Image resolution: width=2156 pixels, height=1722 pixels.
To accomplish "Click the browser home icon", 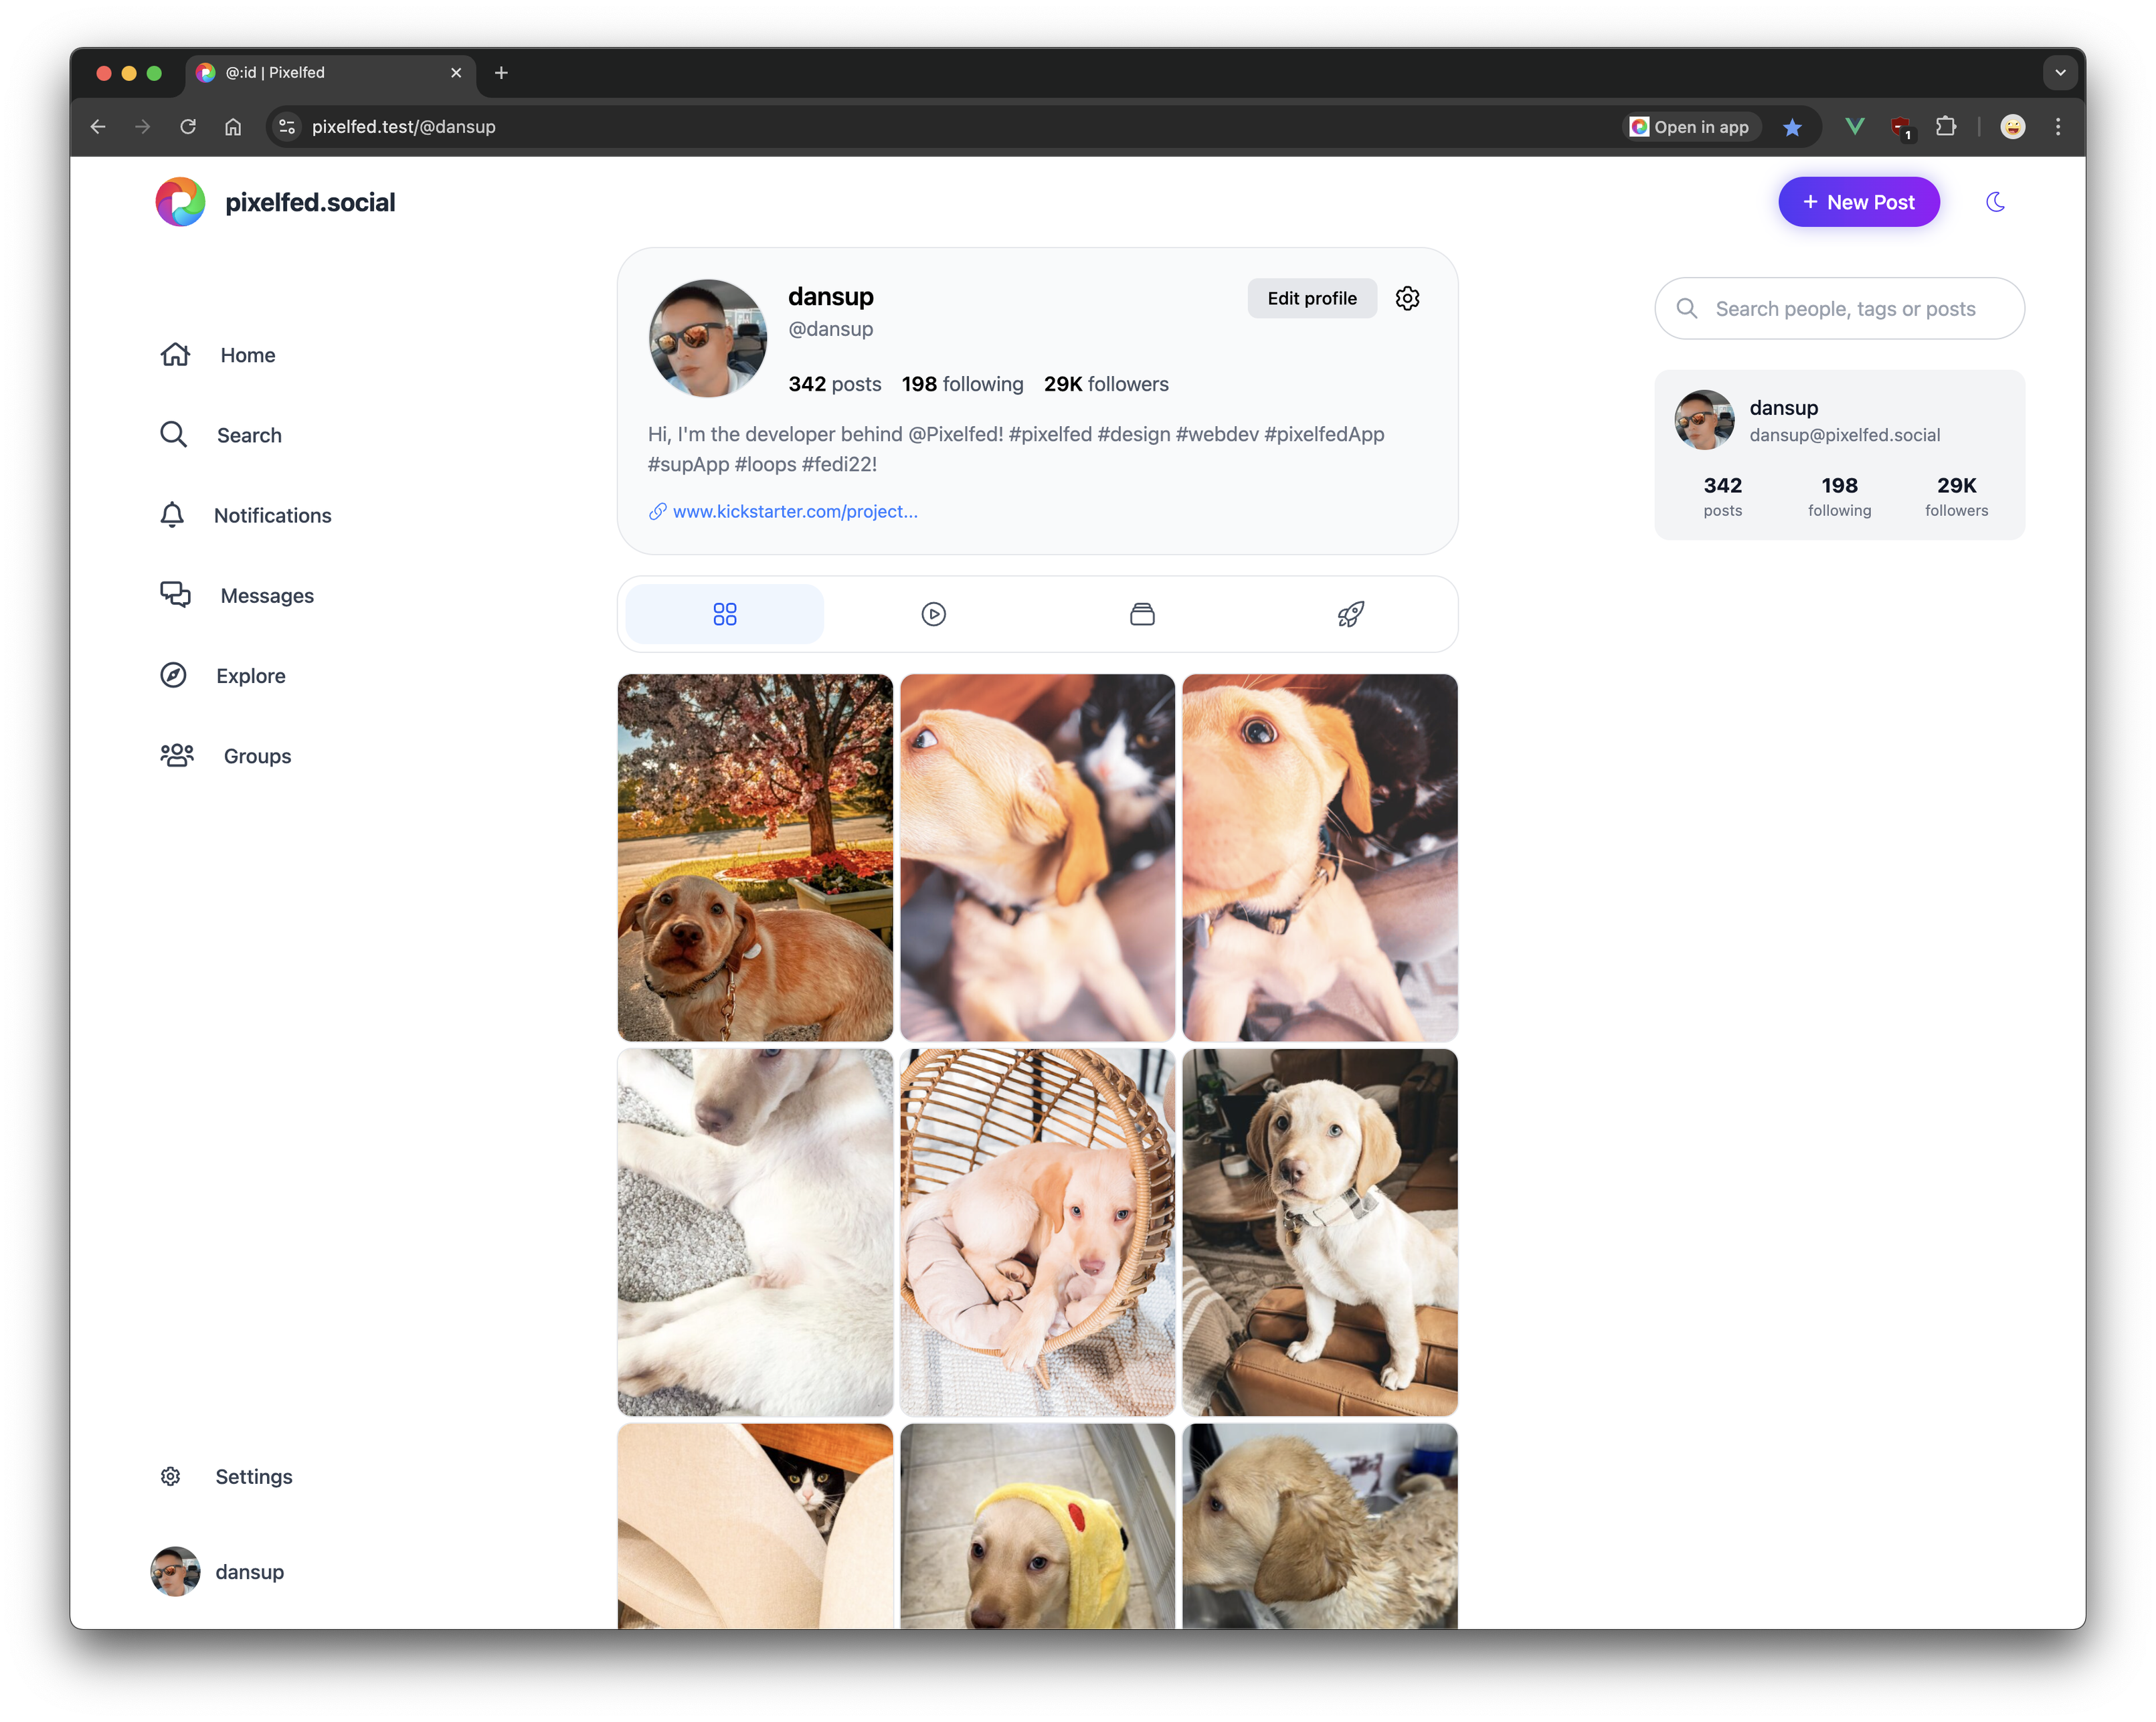I will [x=233, y=127].
